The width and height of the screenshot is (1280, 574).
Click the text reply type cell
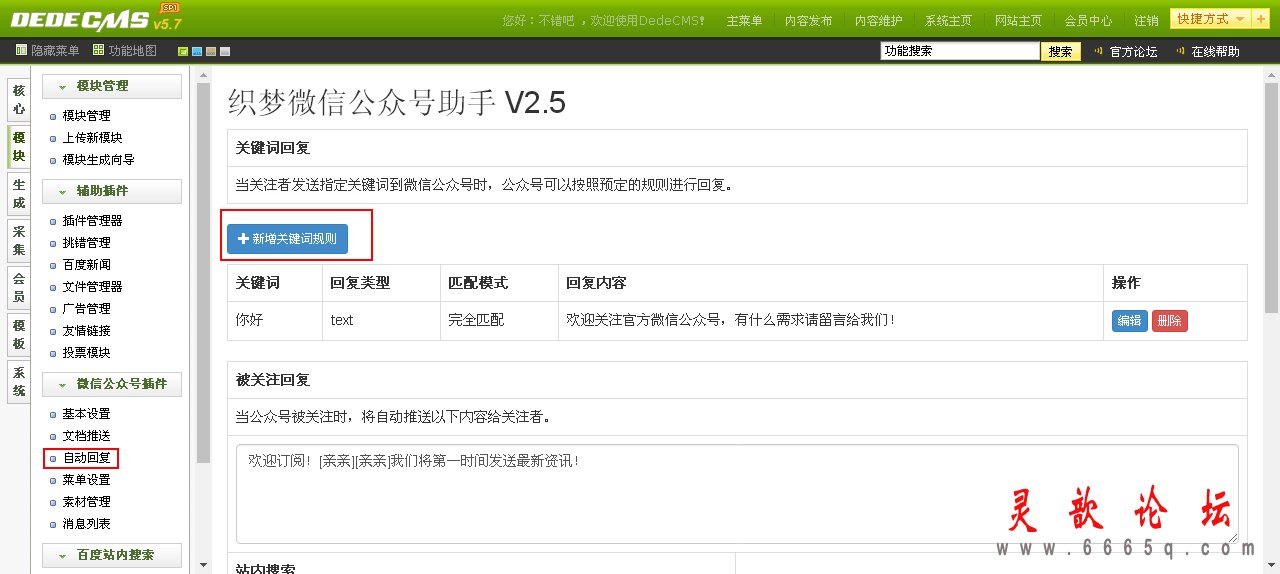coord(381,321)
